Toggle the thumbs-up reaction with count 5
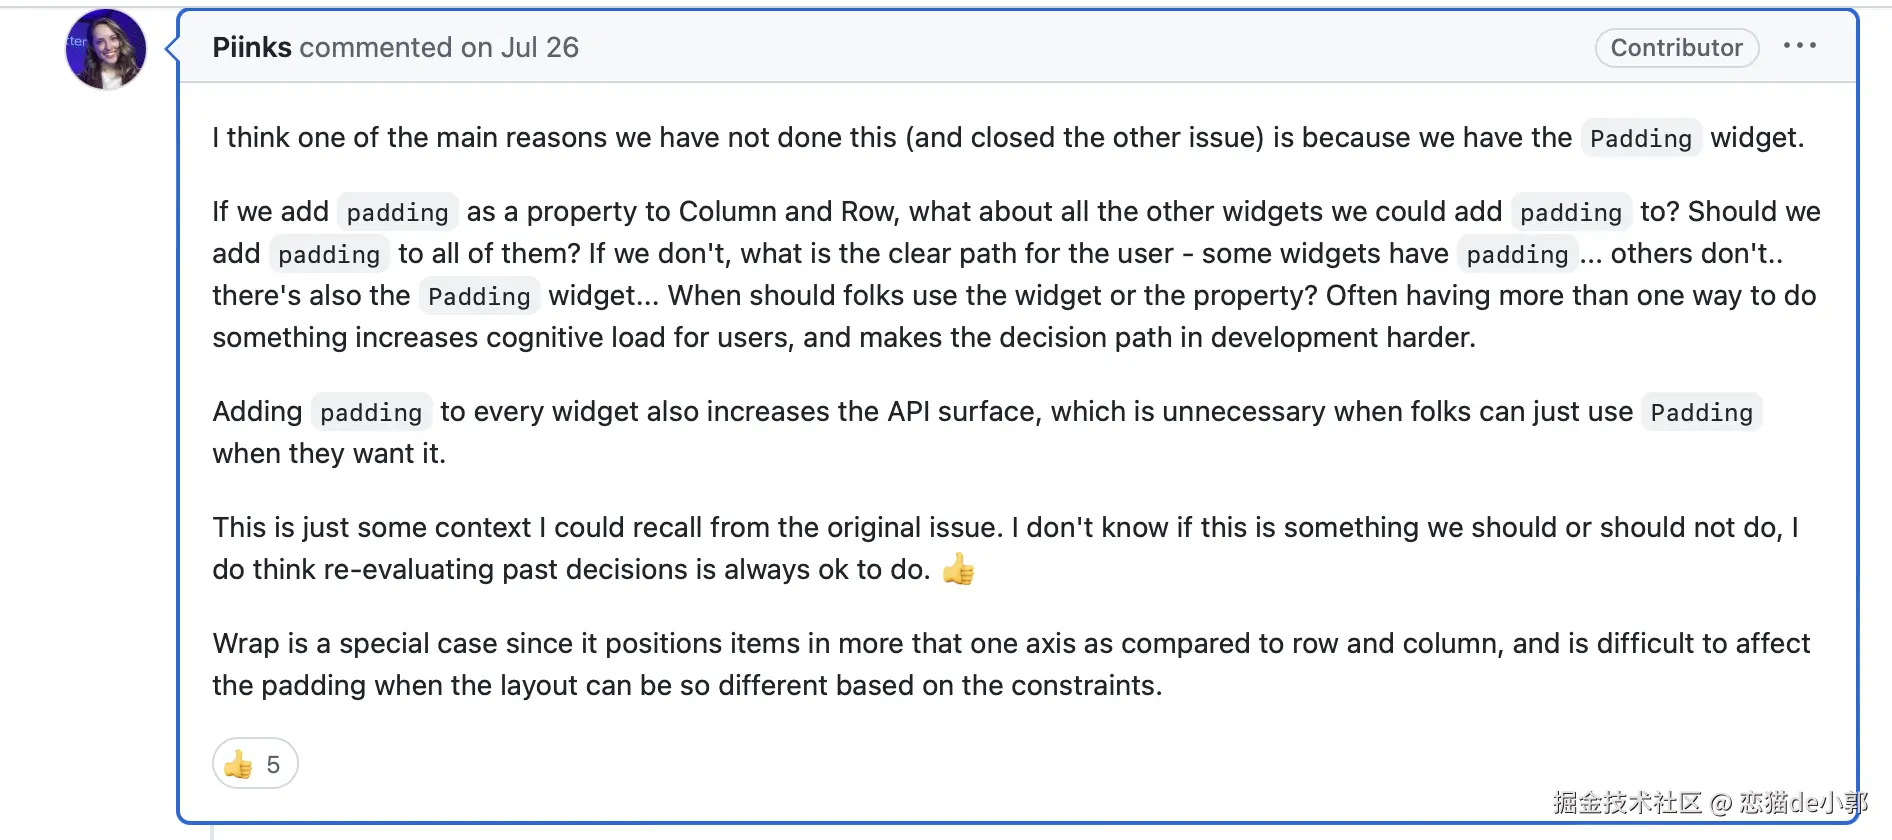 255,764
